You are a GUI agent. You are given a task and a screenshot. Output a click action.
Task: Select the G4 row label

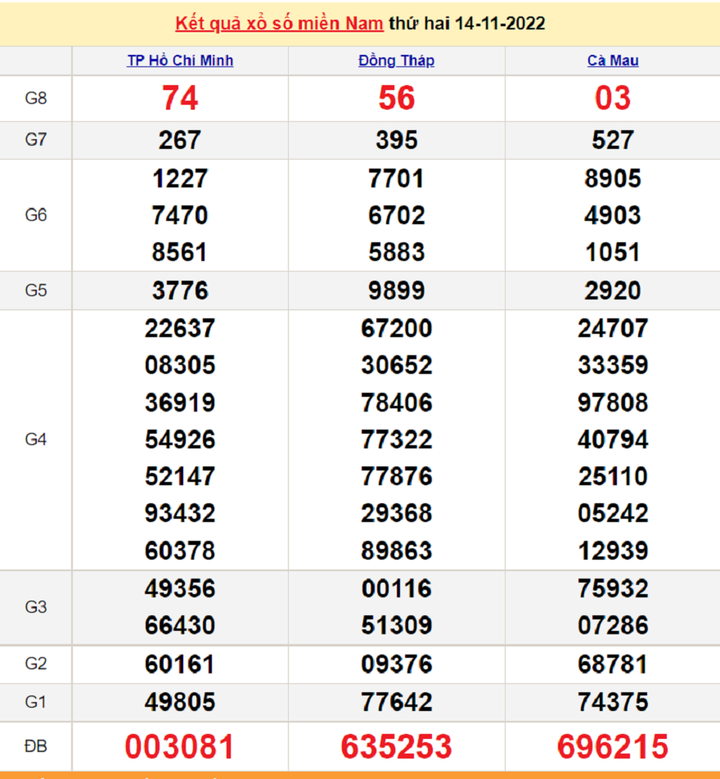[x=36, y=439]
